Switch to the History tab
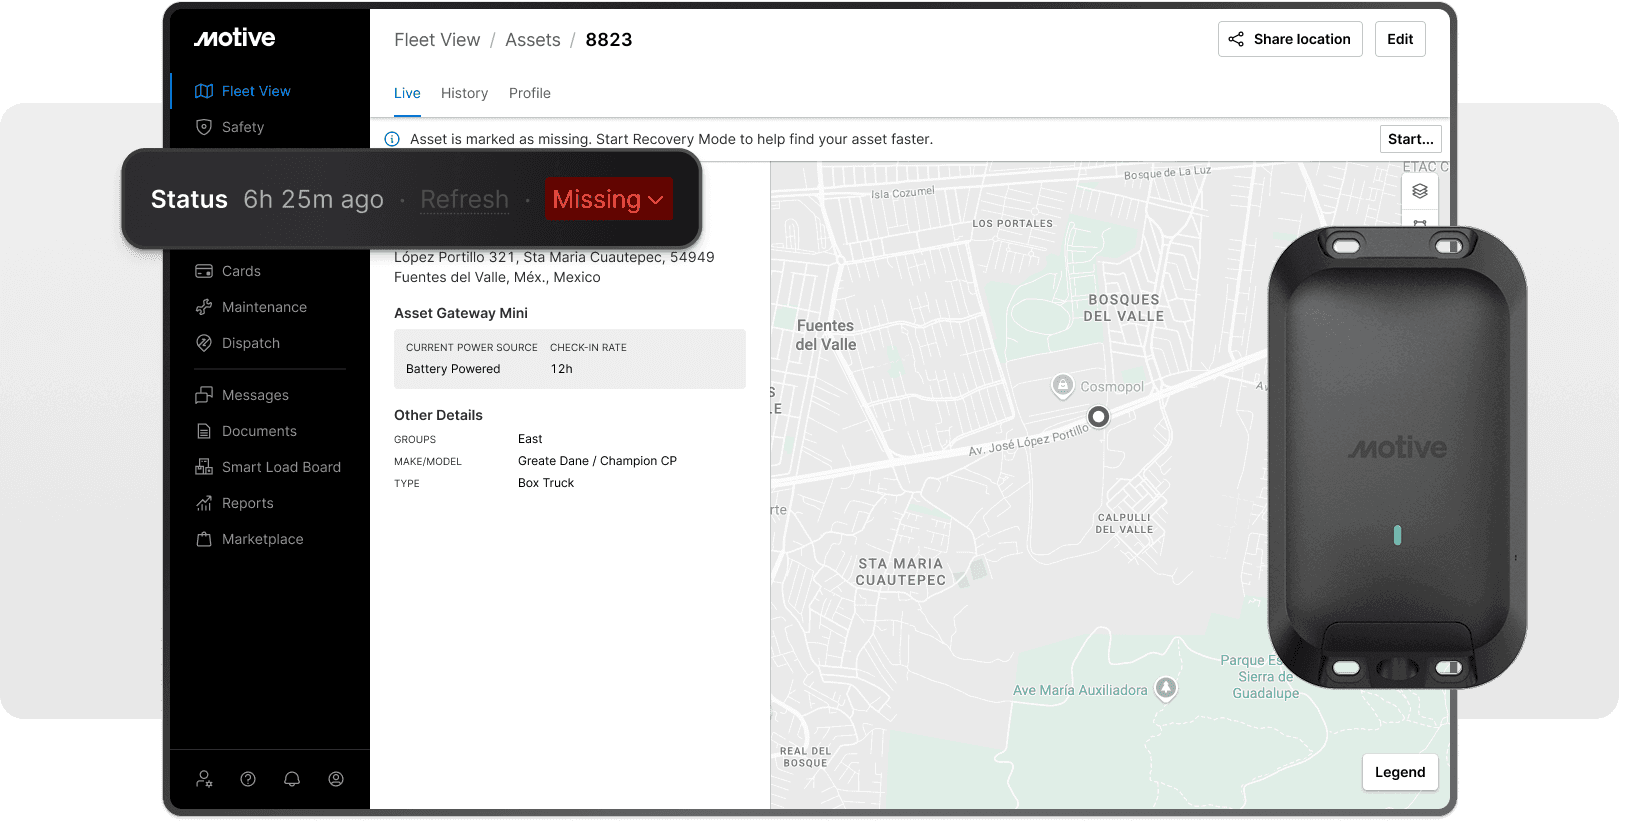Screen dimensions: 1642x822 click(464, 93)
